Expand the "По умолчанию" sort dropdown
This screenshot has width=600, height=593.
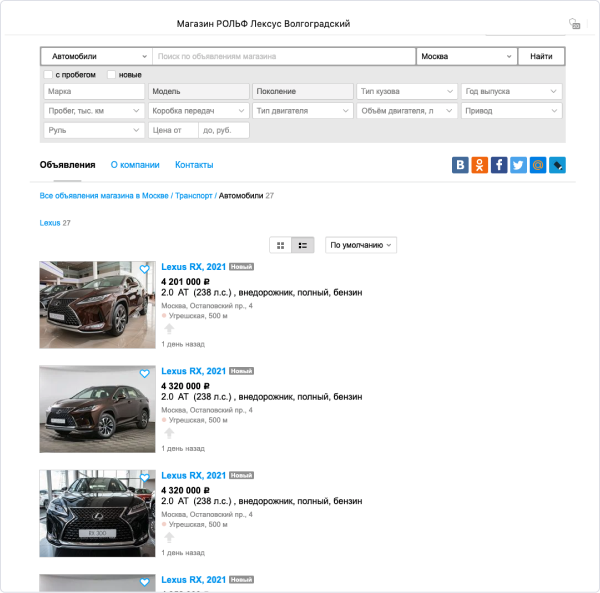pyautogui.click(x=361, y=244)
